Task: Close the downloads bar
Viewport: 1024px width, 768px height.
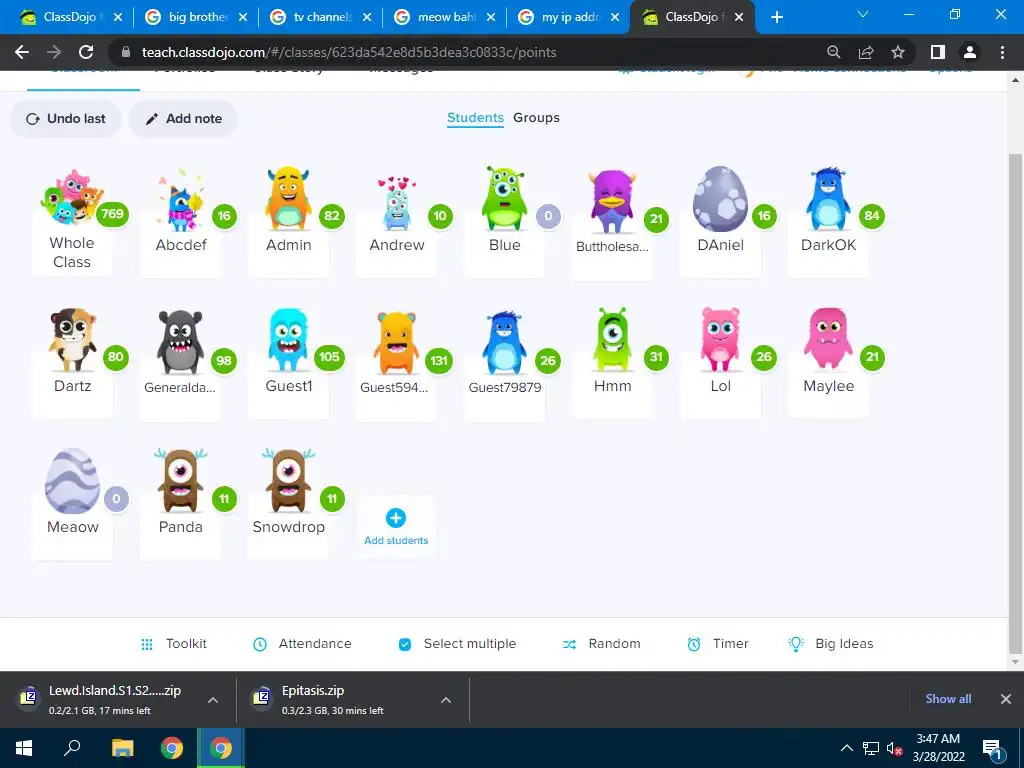Action: pos(1006,699)
